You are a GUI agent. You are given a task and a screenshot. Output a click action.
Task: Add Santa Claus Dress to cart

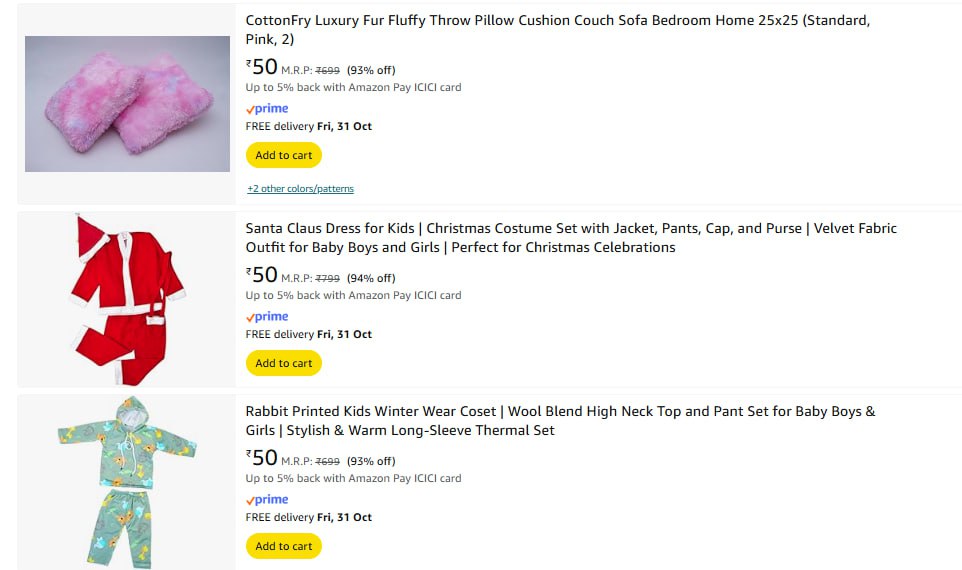click(x=284, y=363)
